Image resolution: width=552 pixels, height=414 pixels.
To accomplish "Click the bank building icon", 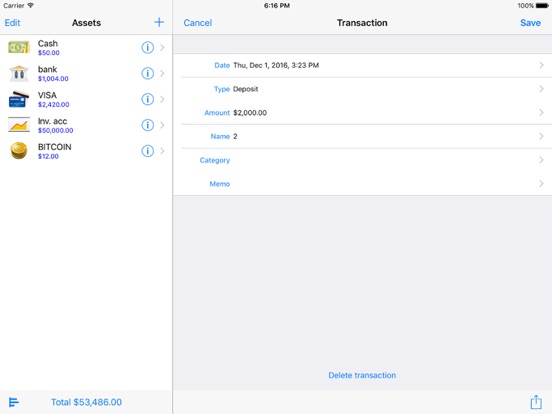I will pos(19,73).
